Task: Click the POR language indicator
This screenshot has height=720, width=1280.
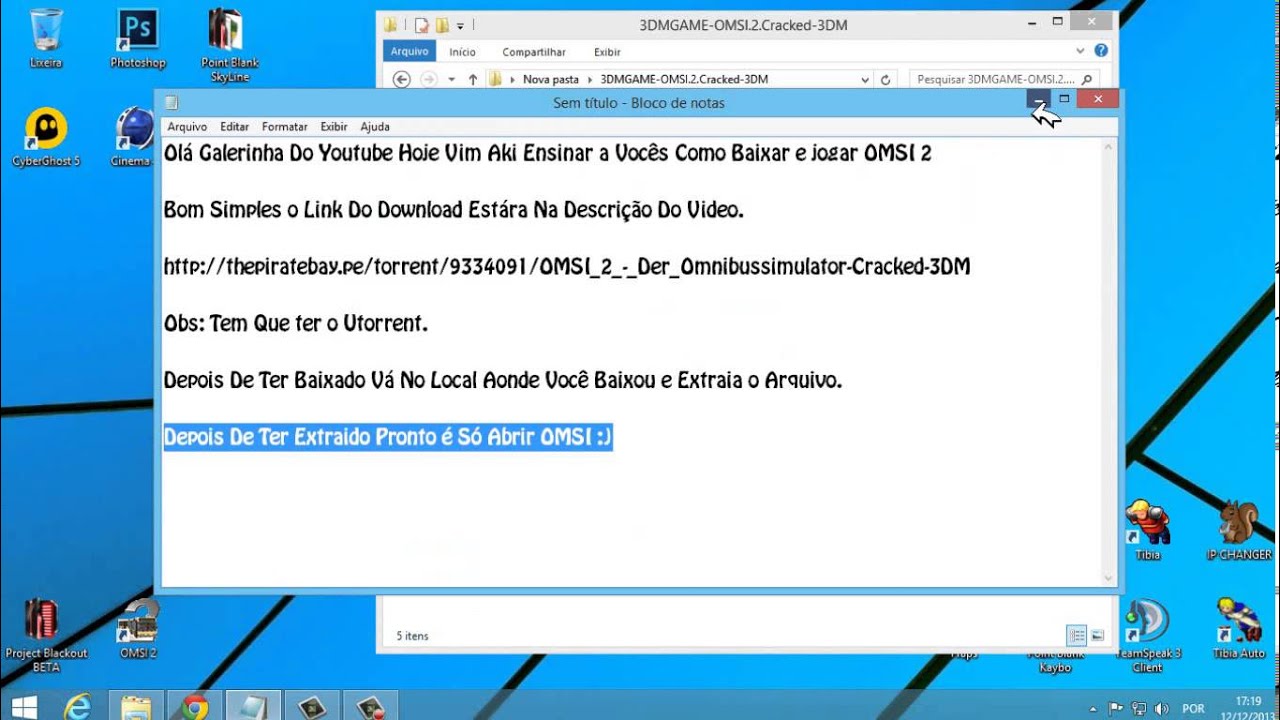Action: [1193, 708]
